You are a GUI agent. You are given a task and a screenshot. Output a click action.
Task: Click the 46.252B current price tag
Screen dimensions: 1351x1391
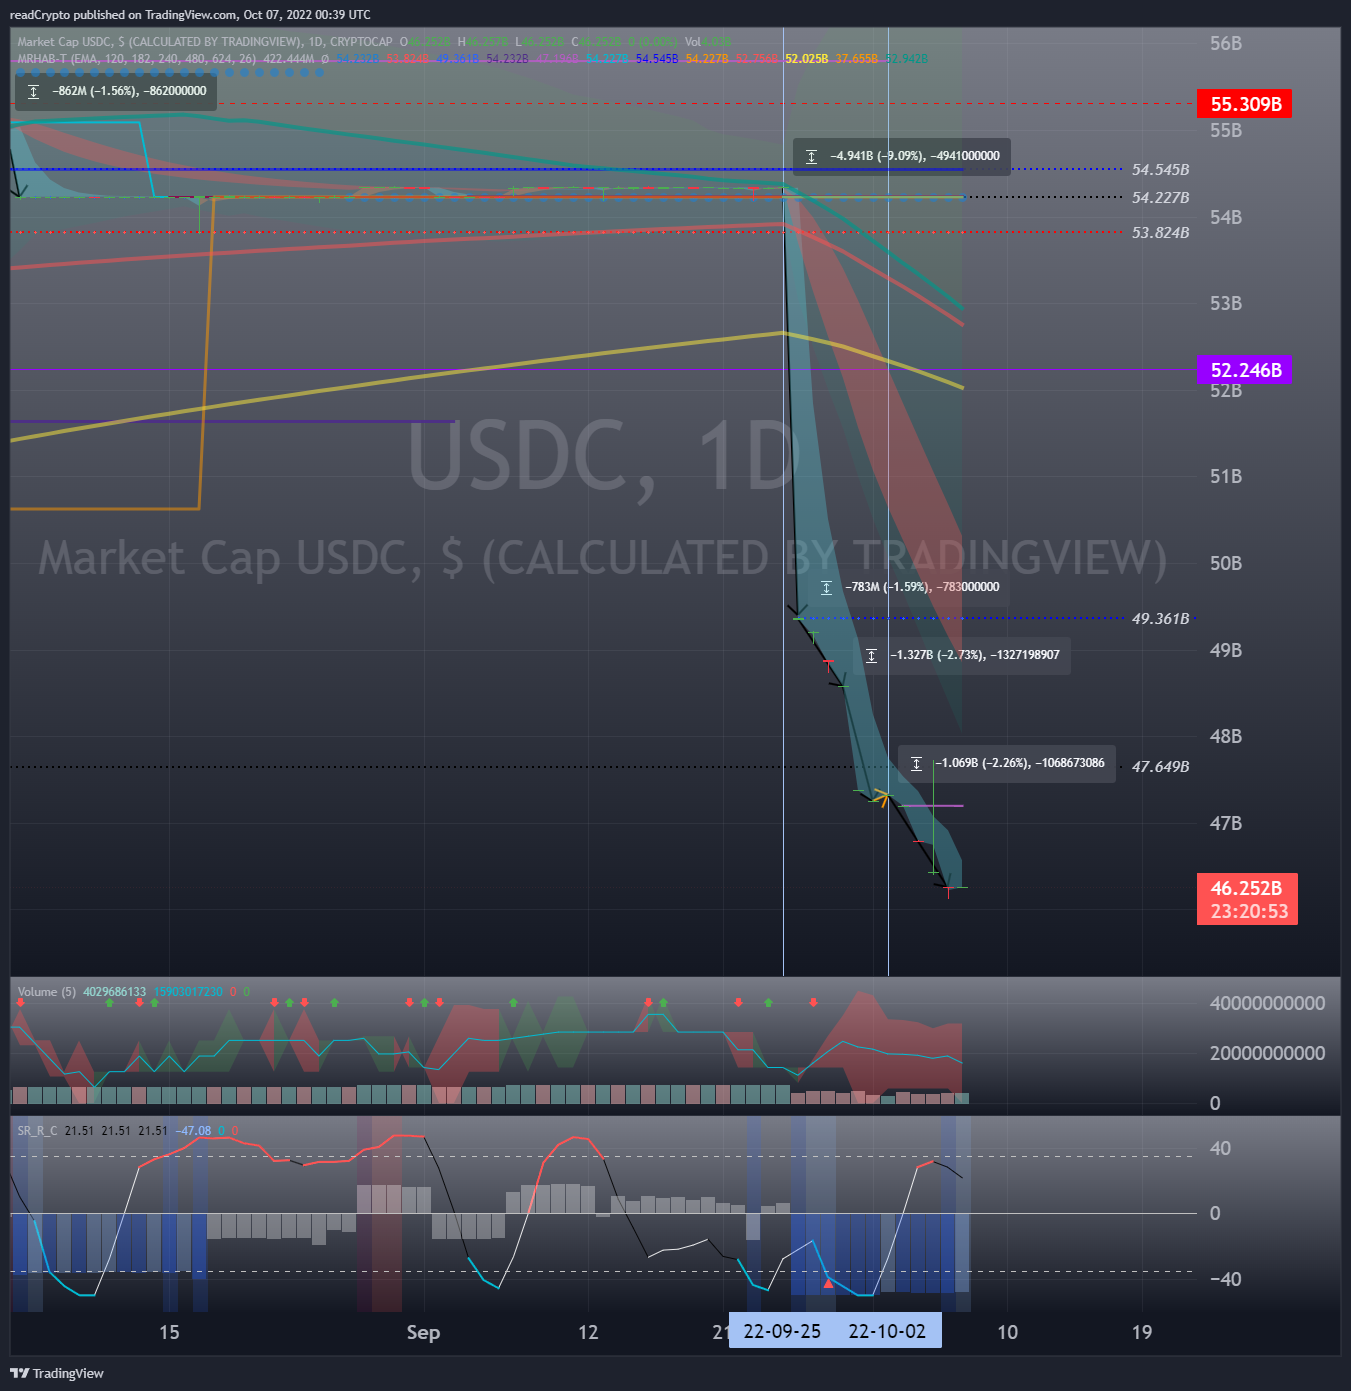click(x=1246, y=888)
